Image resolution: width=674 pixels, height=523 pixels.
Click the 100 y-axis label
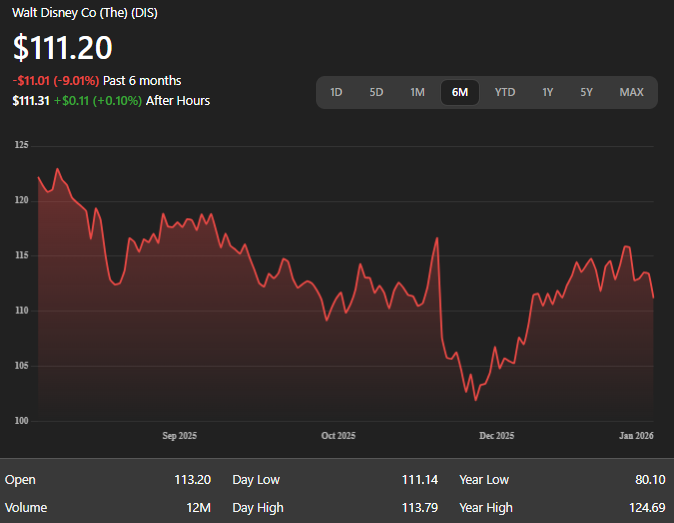point(21,421)
